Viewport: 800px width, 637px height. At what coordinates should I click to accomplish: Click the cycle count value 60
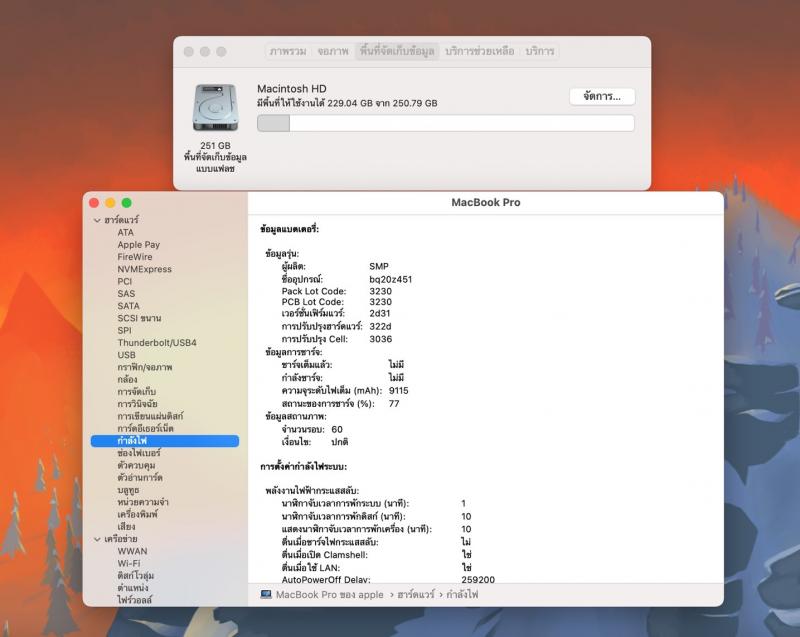(x=337, y=429)
